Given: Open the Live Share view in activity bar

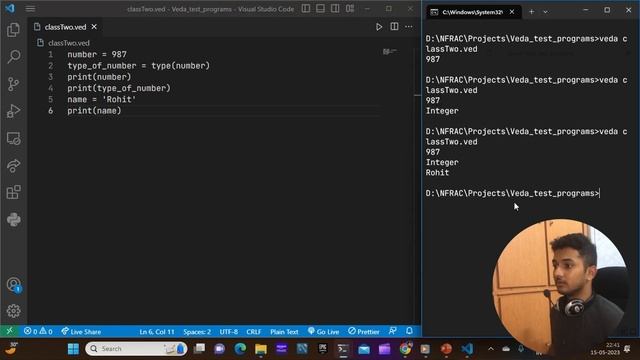Looking at the screenshot, I should [13, 165].
